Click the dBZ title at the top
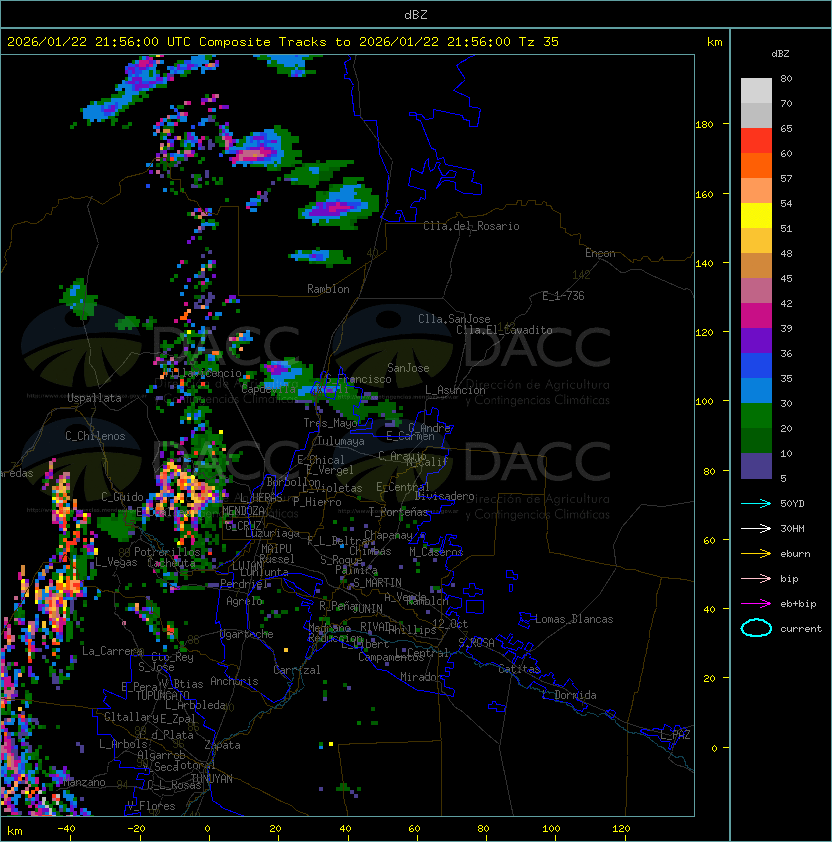This screenshot has width=832, height=842. coord(416,15)
